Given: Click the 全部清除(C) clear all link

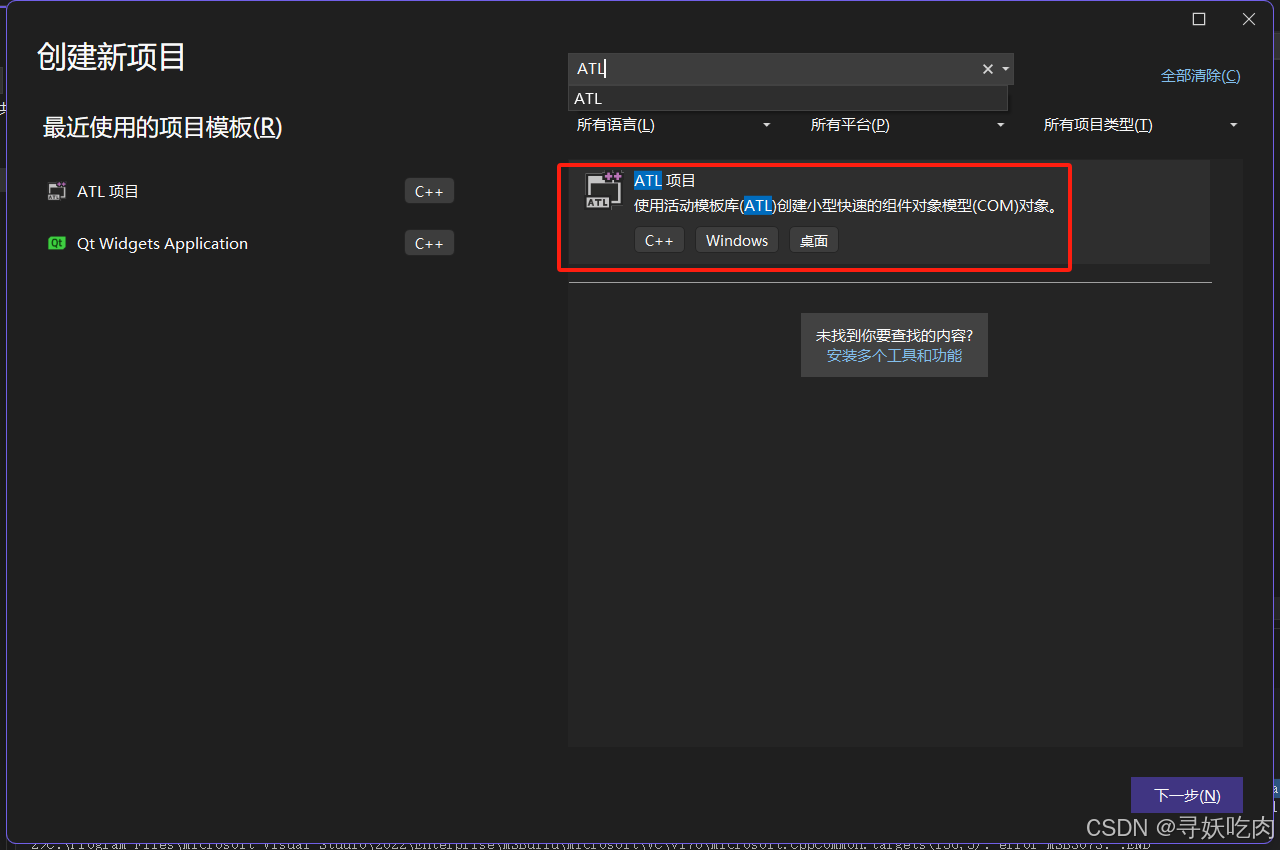Looking at the screenshot, I should (x=1200, y=76).
